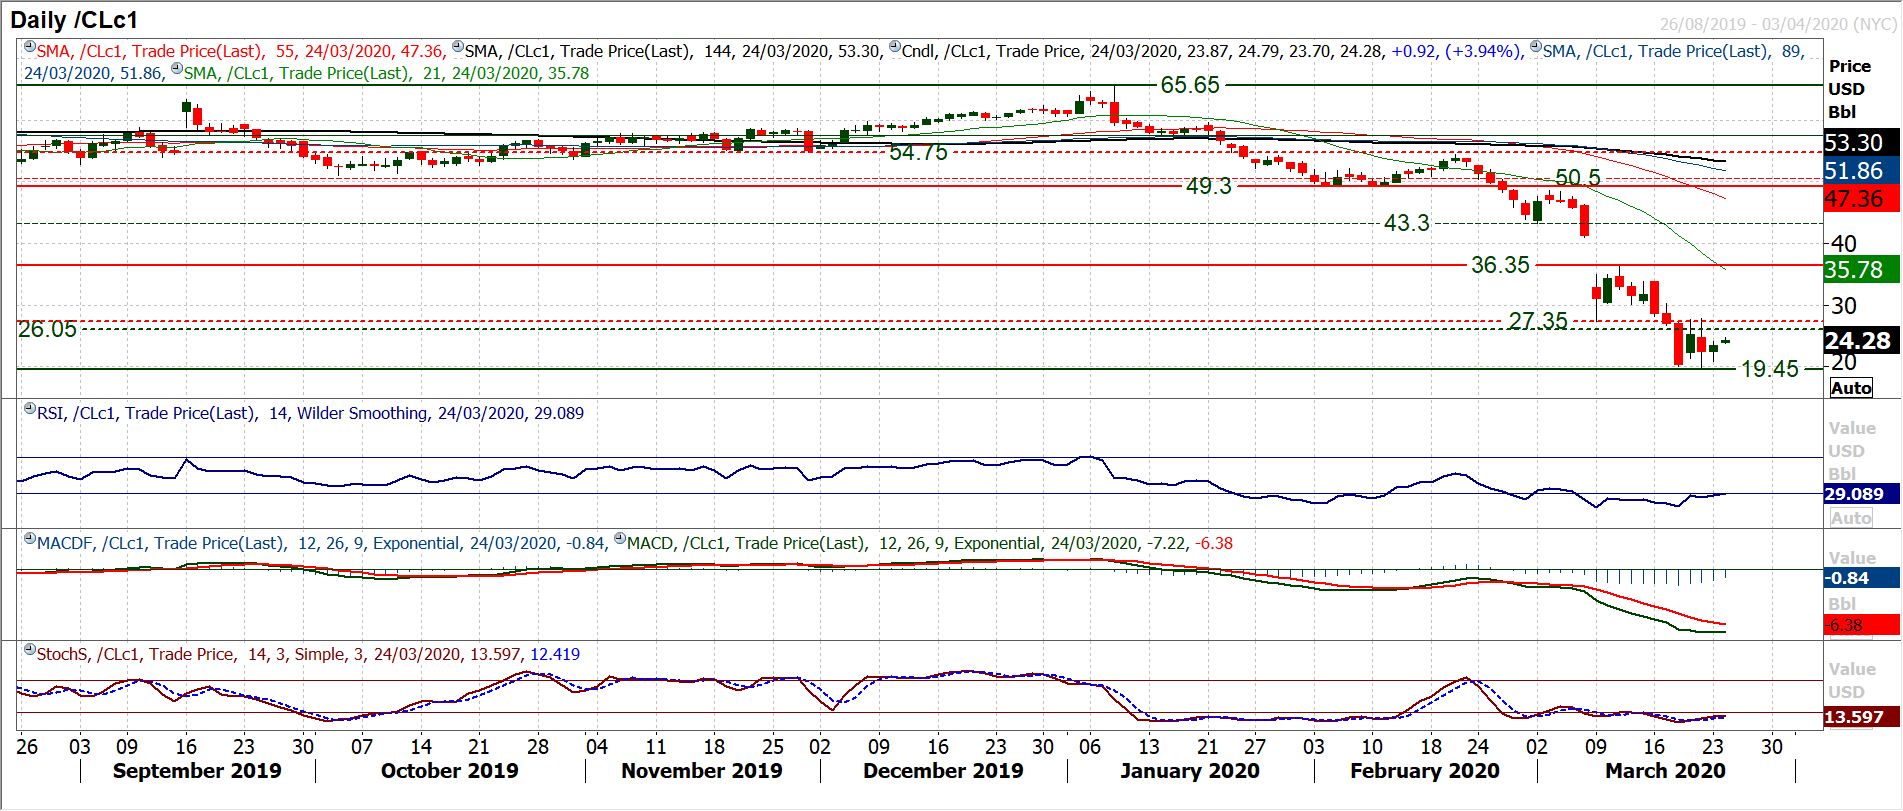
Task: Click the February 2020 month label
Action: 1424,771
